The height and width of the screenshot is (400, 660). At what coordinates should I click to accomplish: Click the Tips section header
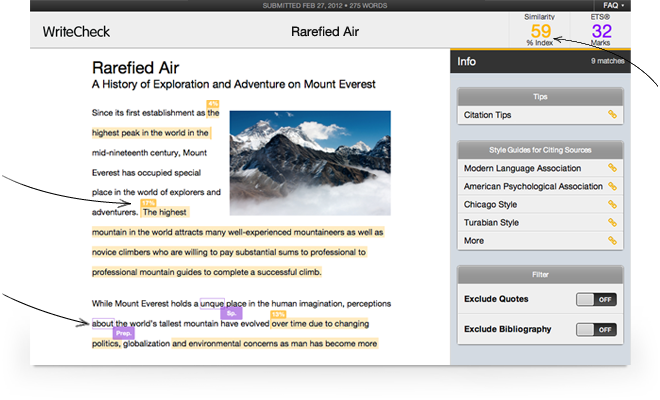pos(540,97)
